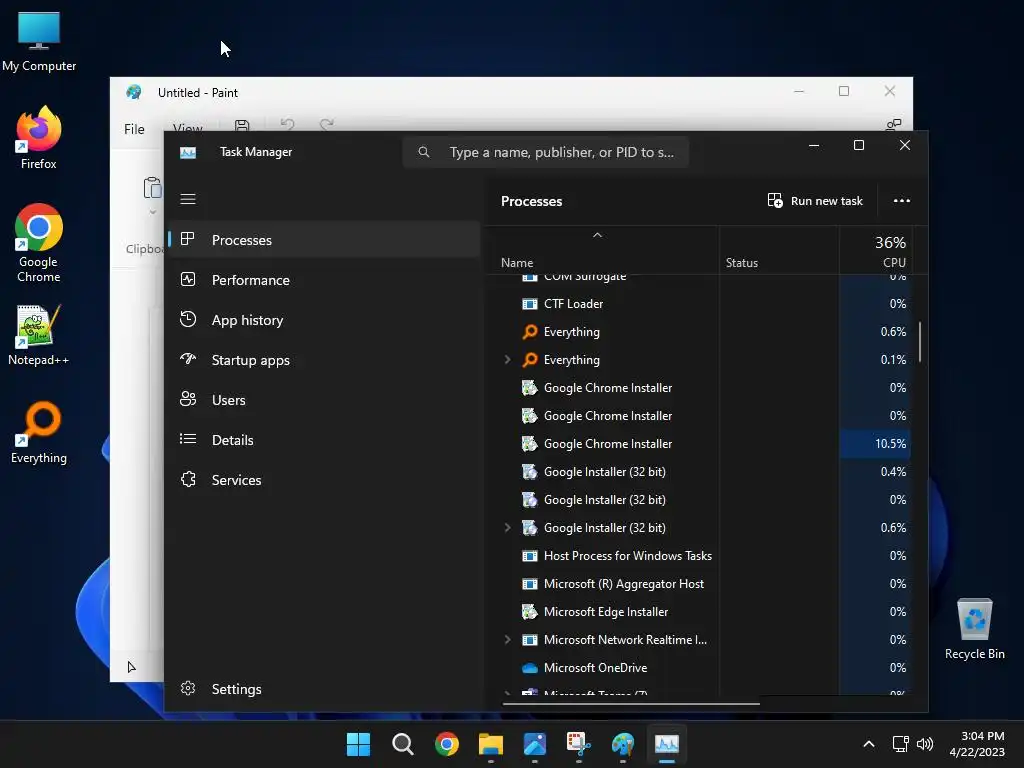Open the File menu in Paint

134,129
